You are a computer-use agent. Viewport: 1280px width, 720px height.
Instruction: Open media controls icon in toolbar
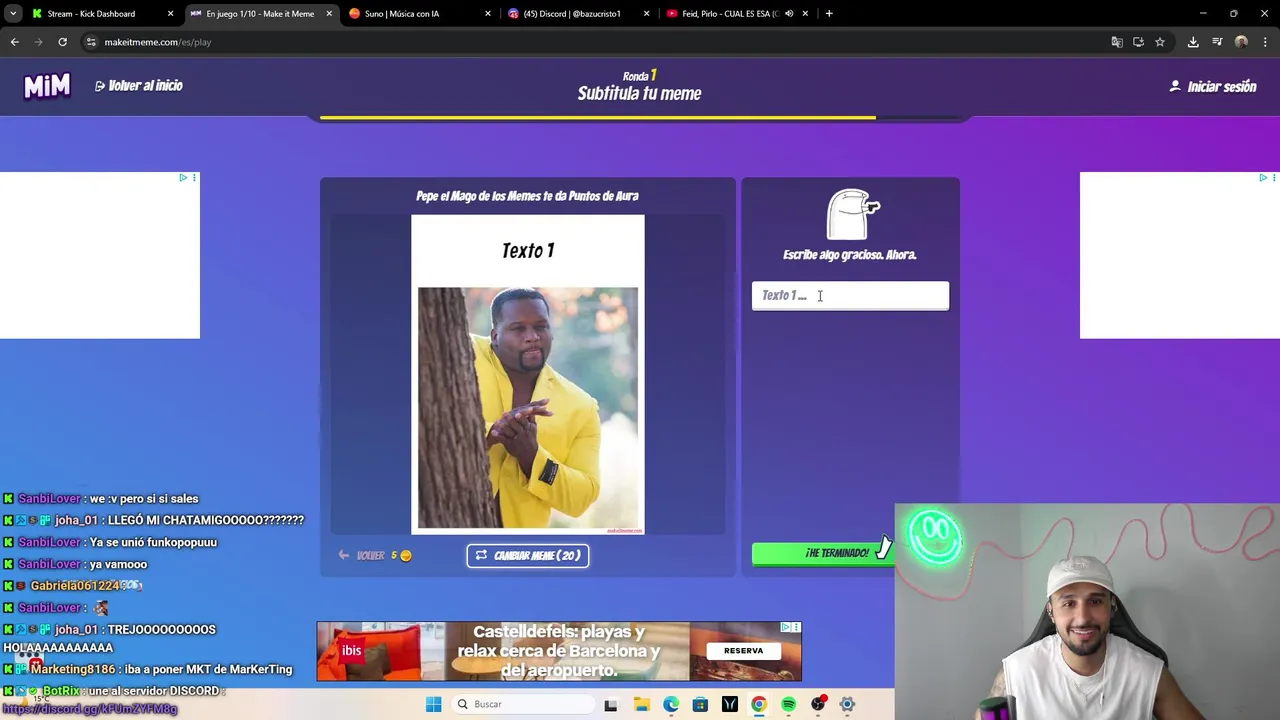[x=1217, y=42]
